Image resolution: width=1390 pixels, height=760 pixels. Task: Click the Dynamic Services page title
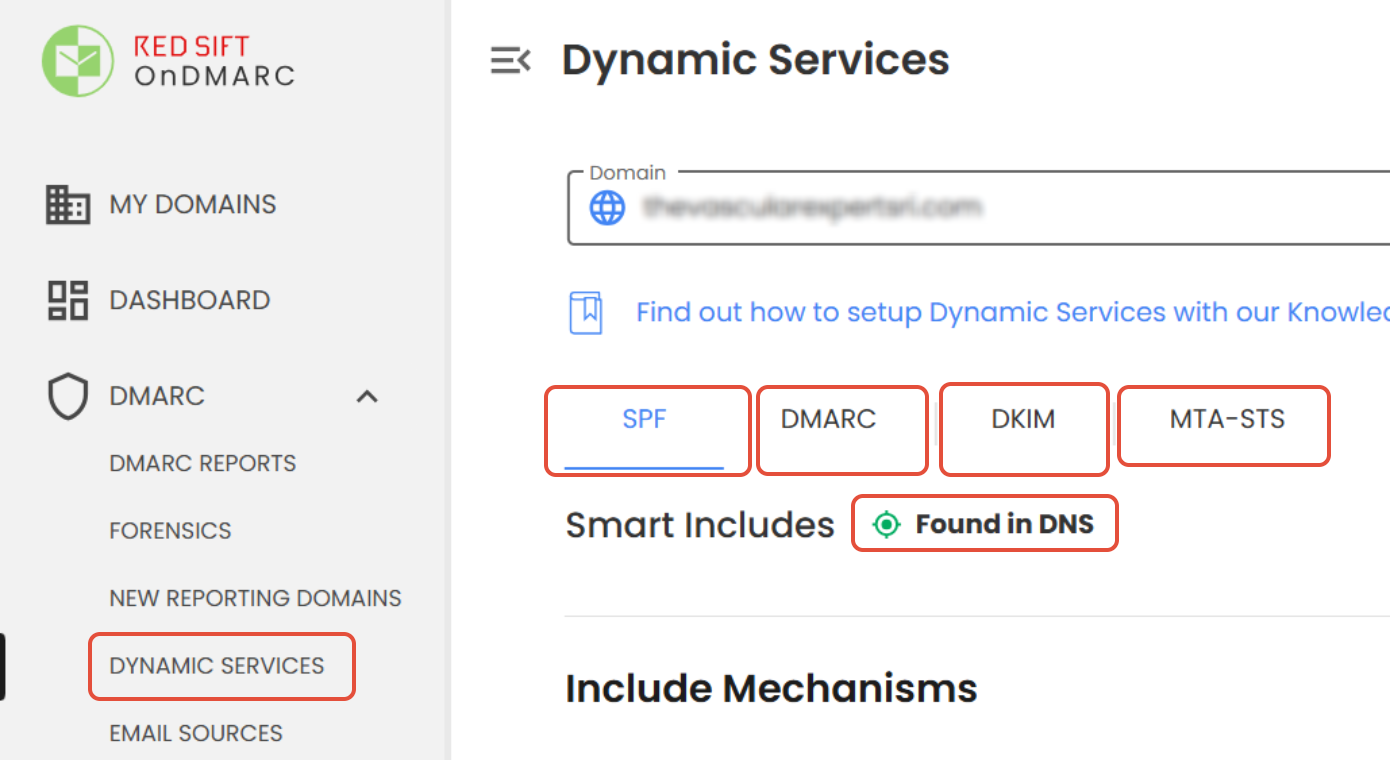pyautogui.click(x=756, y=60)
